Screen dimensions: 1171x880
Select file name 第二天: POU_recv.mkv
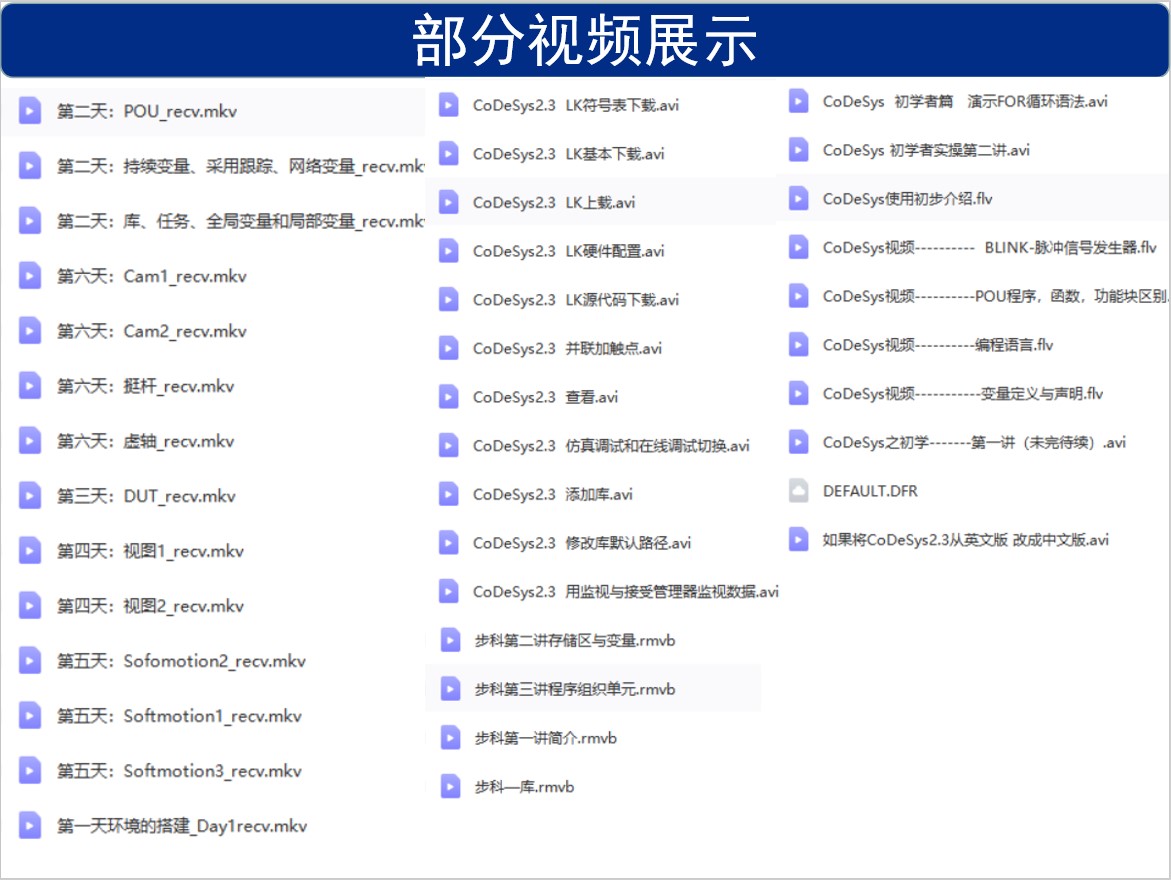tap(147, 111)
